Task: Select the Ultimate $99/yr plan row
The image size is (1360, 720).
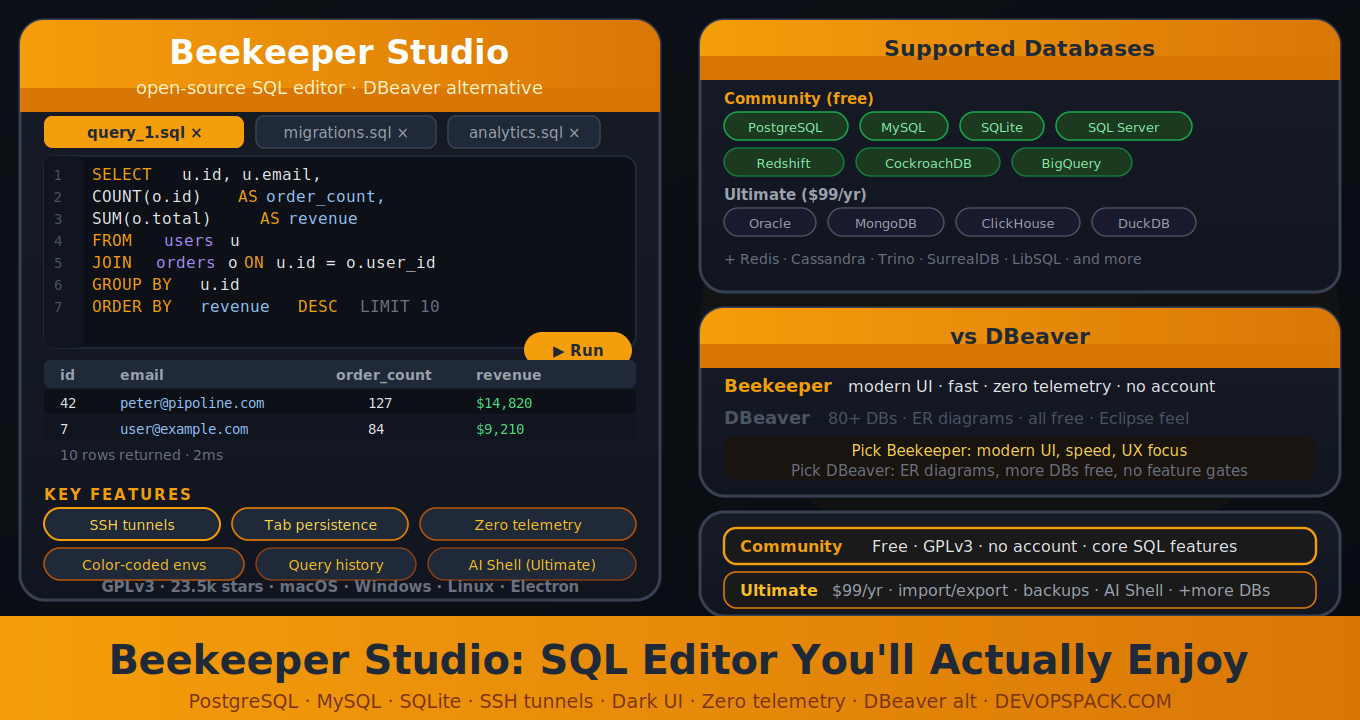Action: pos(1020,590)
